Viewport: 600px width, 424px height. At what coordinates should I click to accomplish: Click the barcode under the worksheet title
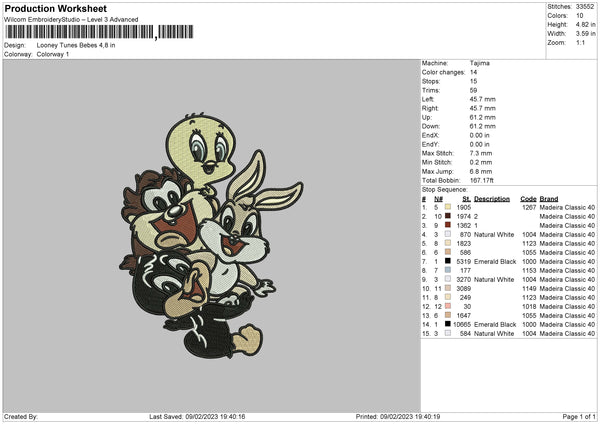click(99, 32)
